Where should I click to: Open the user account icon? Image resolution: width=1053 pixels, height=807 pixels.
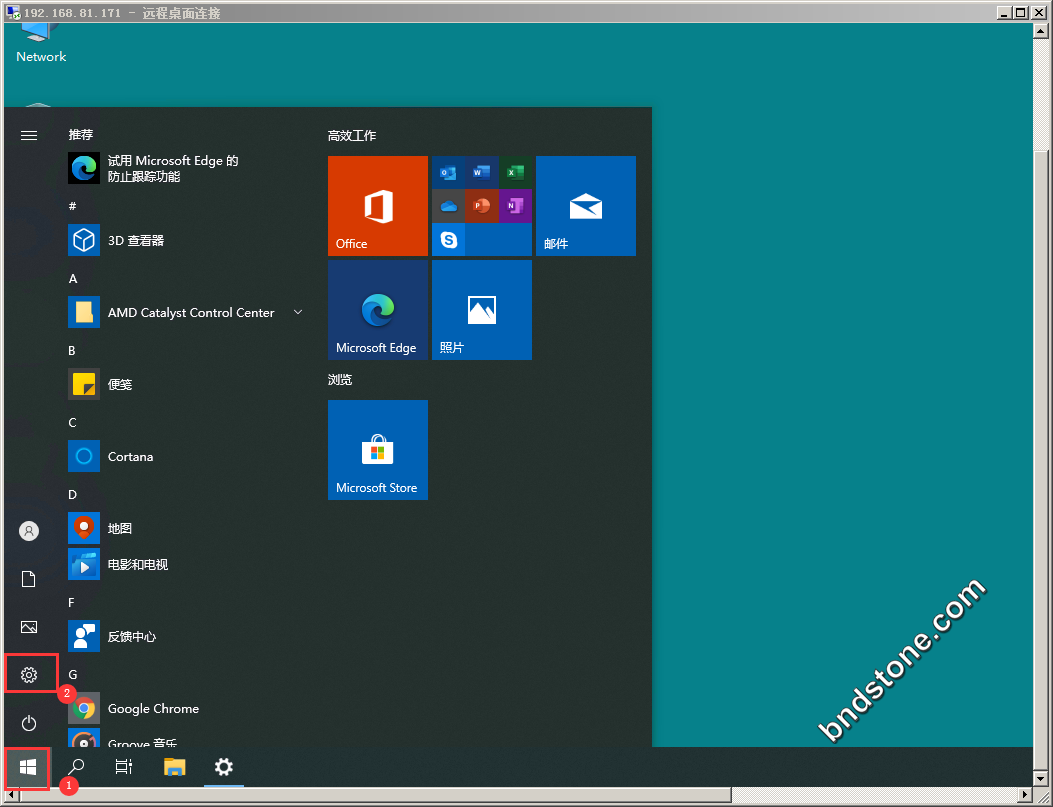pos(29,531)
